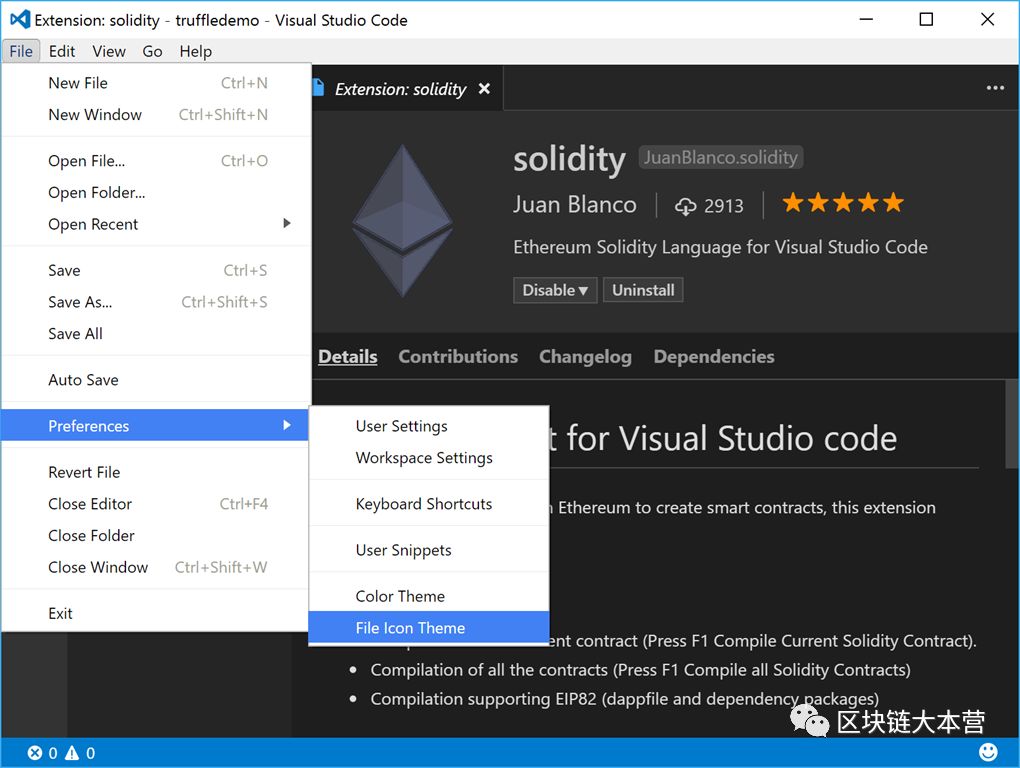Click the five-star rating
Screen dimensions: 1020x768
tap(843, 203)
